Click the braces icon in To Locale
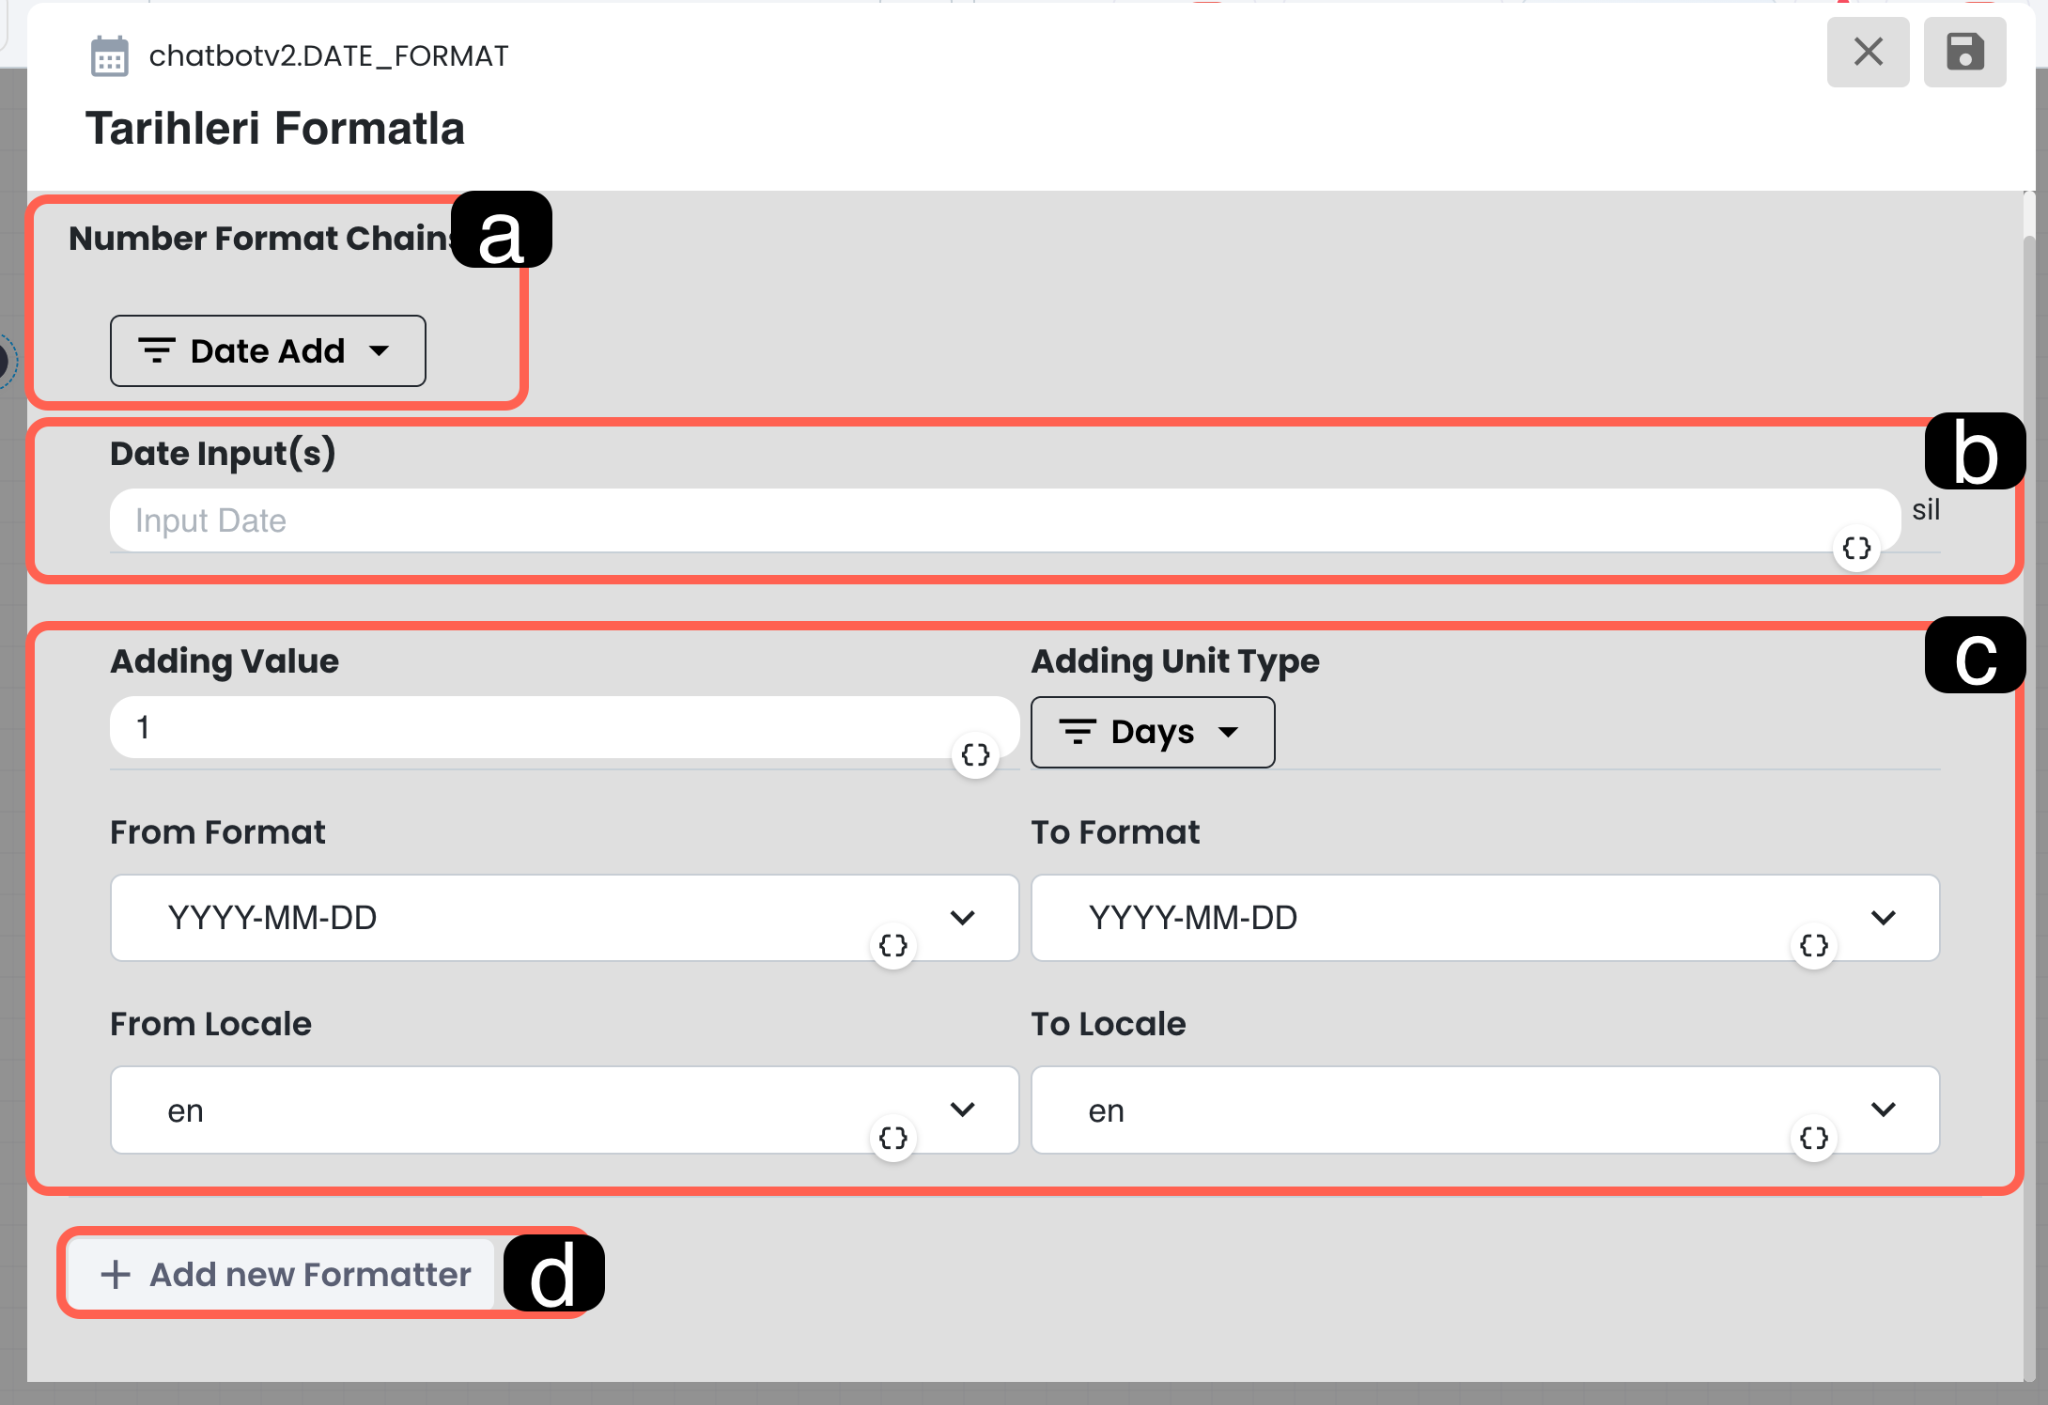The image size is (2048, 1405). click(1813, 1138)
